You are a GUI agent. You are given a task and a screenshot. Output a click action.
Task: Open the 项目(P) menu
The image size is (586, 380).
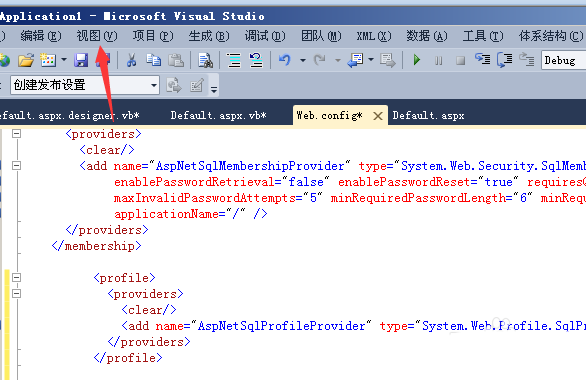(x=153, y=36)
